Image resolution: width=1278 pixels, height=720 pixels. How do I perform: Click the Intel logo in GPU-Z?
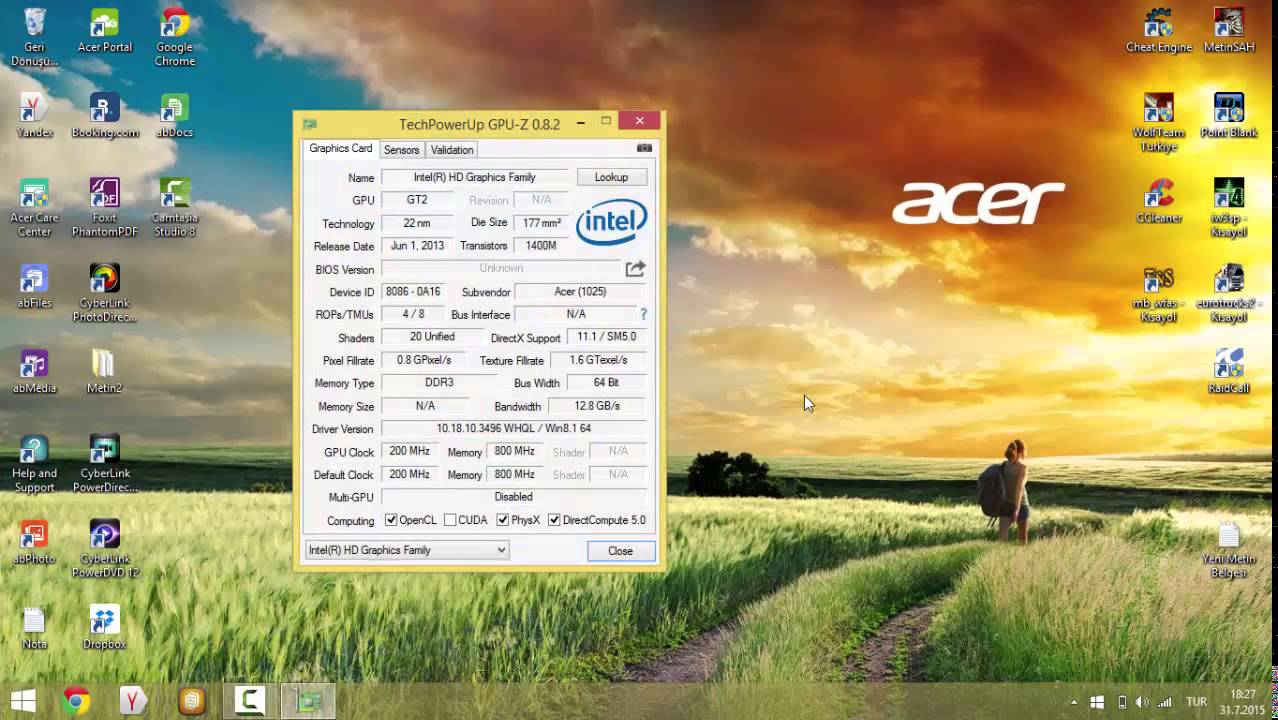click(611, 221)
